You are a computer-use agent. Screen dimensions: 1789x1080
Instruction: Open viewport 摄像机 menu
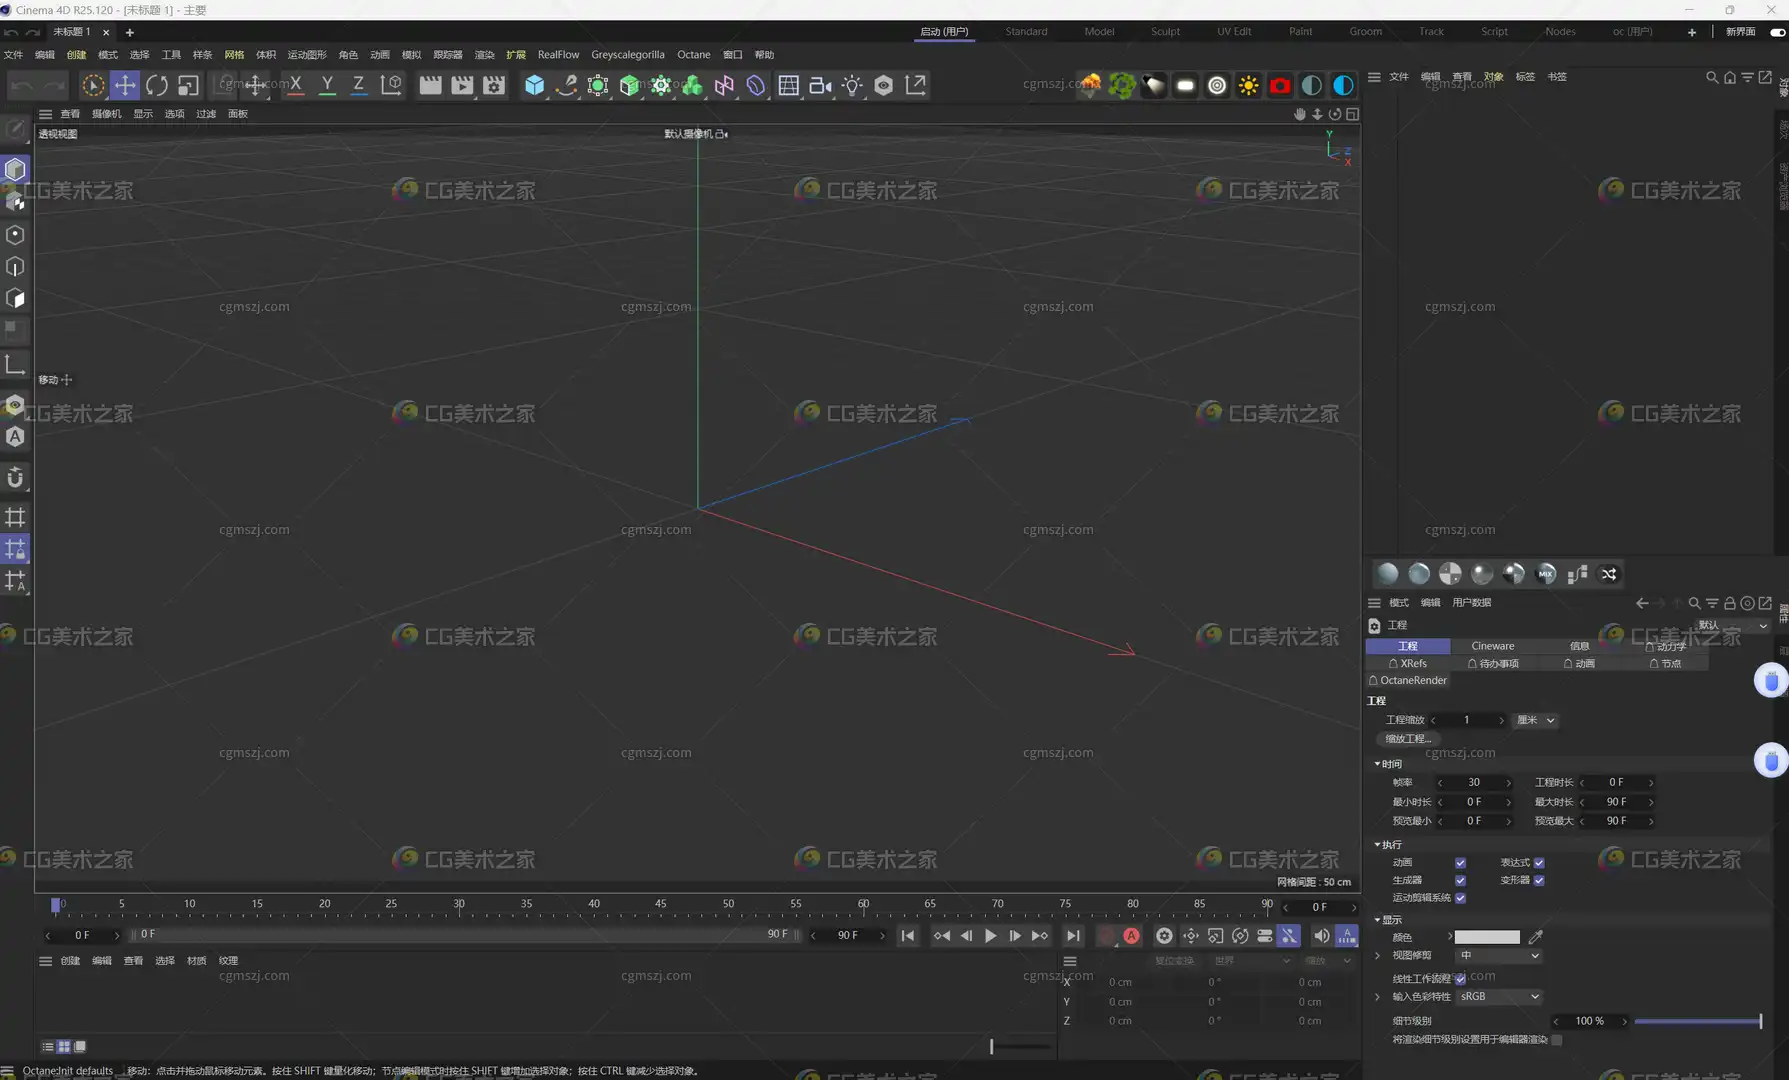click(x=106, y=114)
